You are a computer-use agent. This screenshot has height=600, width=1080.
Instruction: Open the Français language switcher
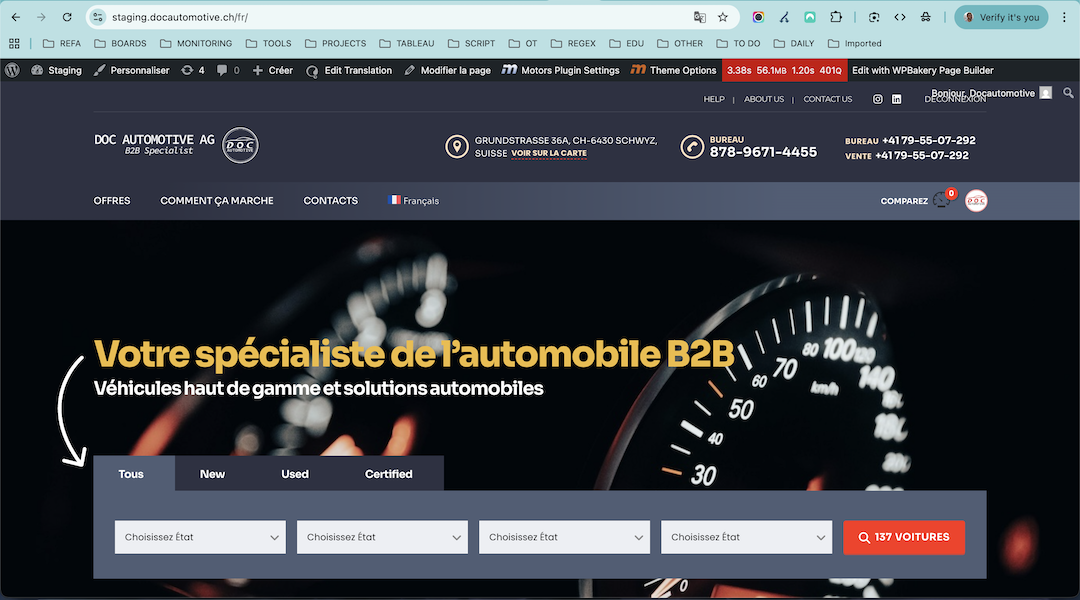click(413, 200)
